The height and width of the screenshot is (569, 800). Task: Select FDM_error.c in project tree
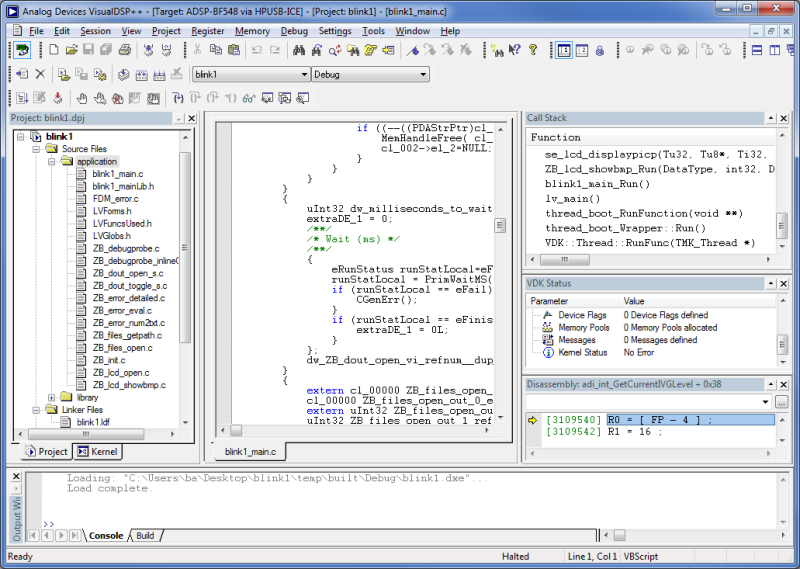[115, 199]
